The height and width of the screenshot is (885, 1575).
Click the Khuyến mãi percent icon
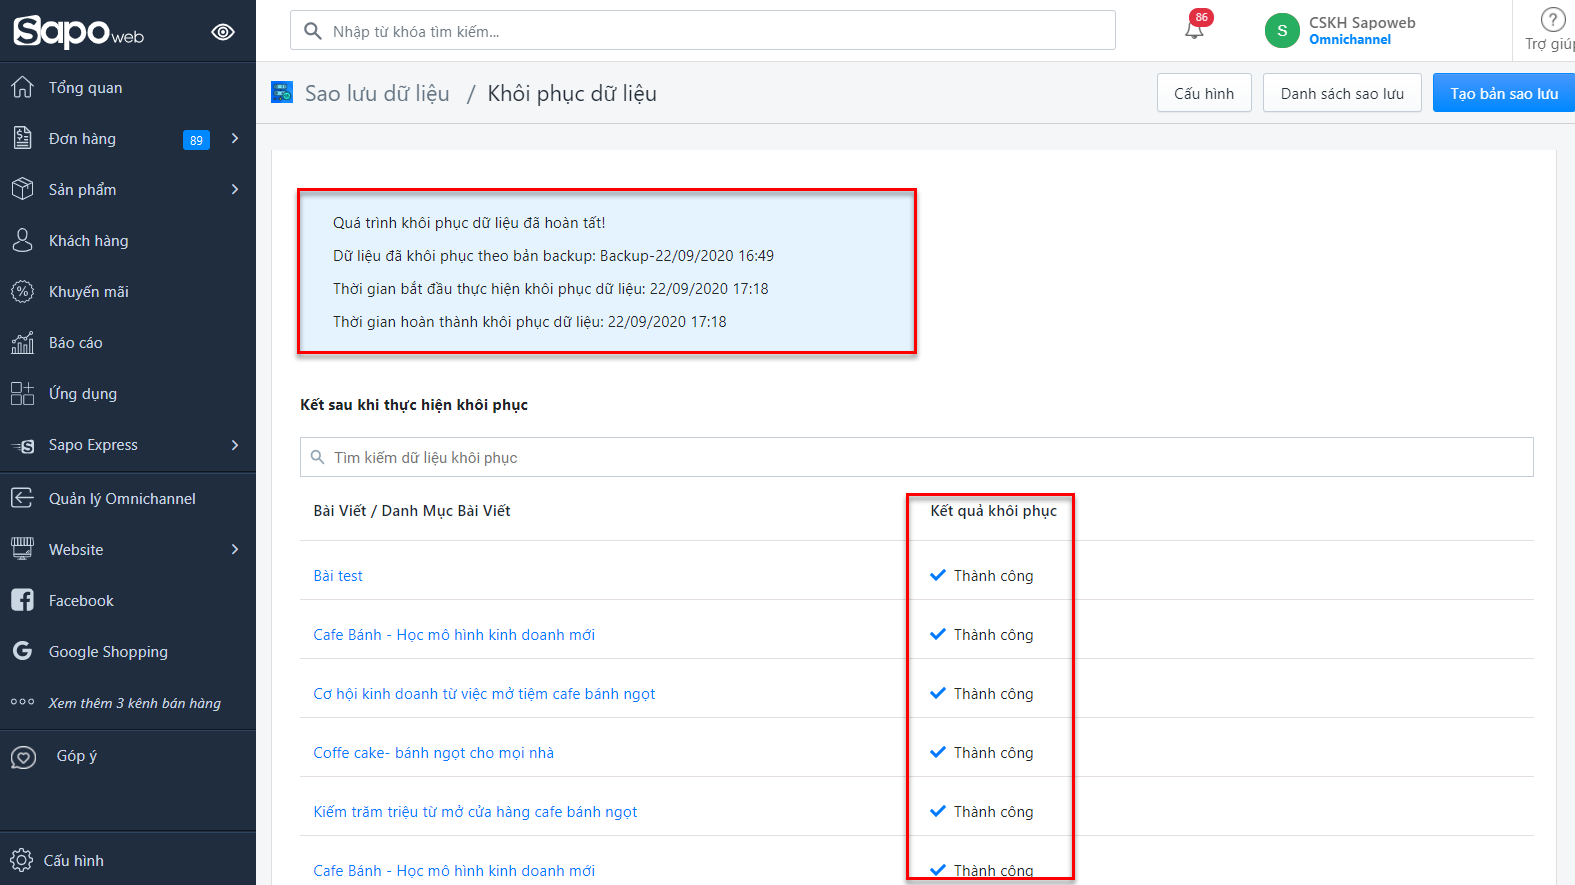pos(22,292)
